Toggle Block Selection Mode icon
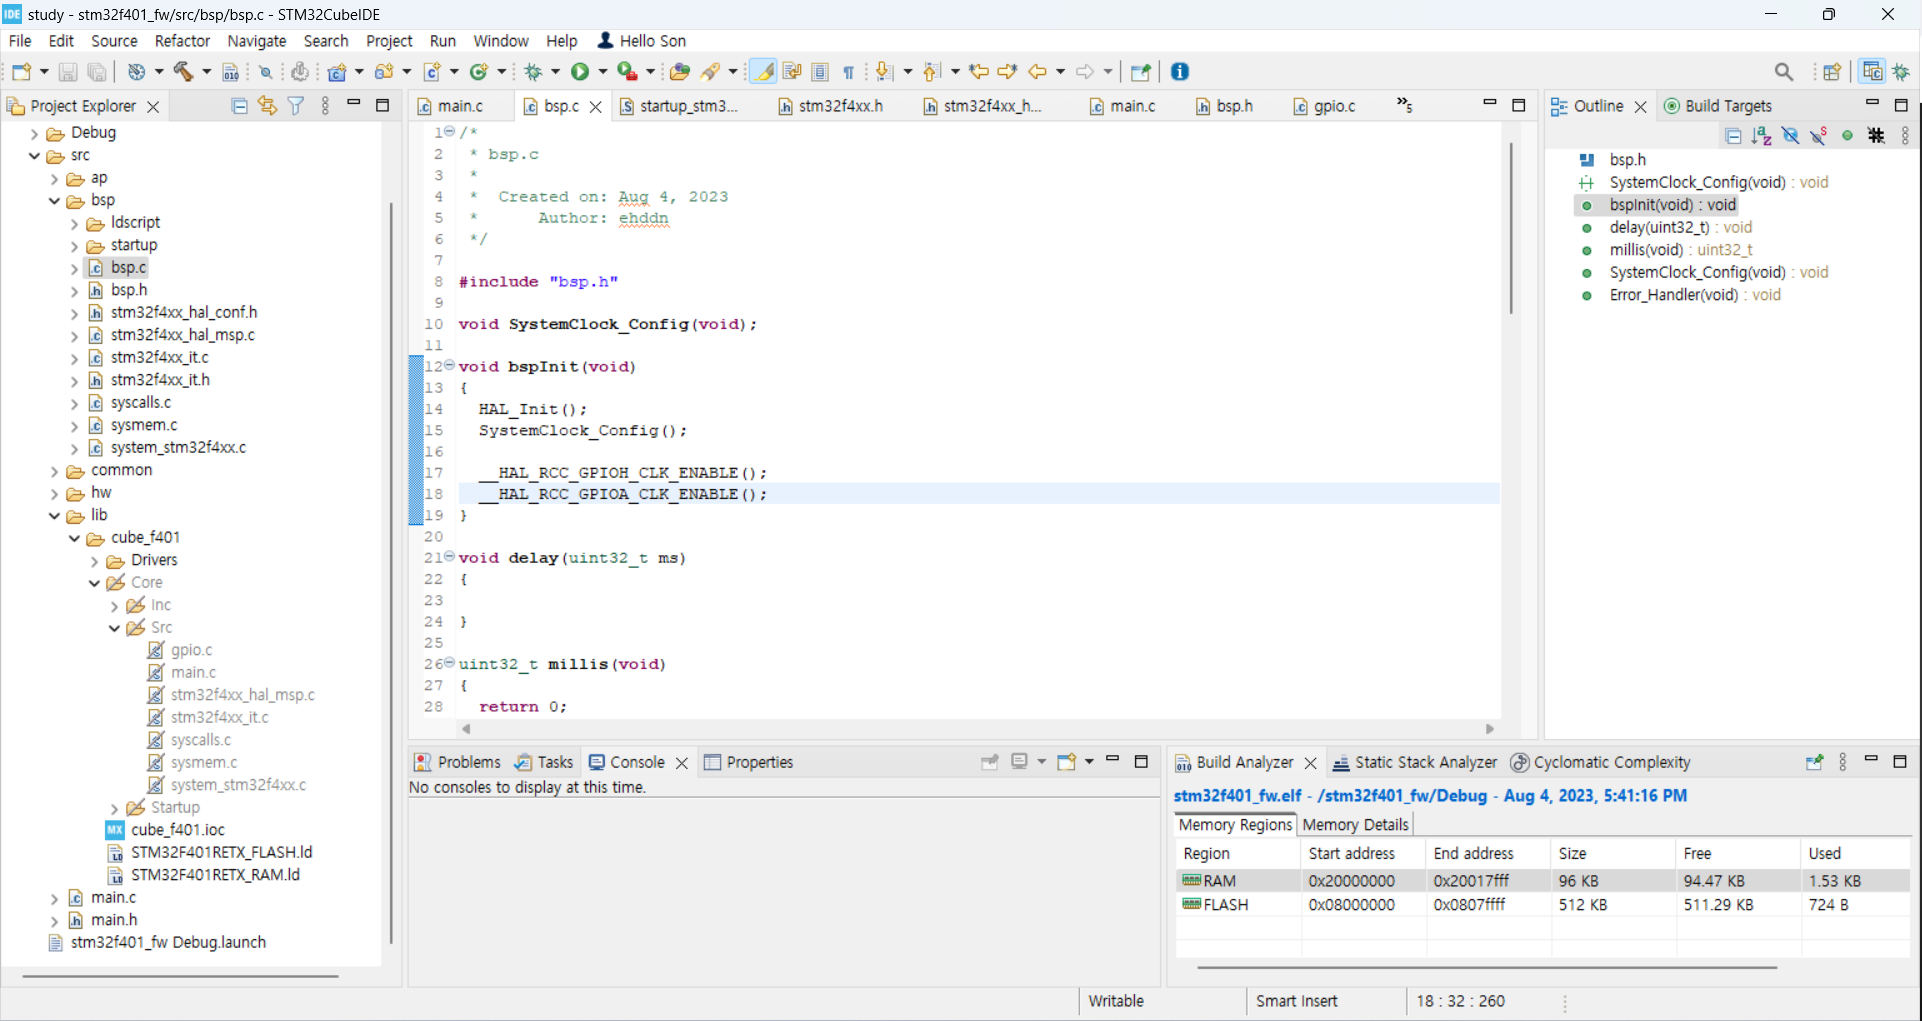1922x1021 pixels. 820,72
